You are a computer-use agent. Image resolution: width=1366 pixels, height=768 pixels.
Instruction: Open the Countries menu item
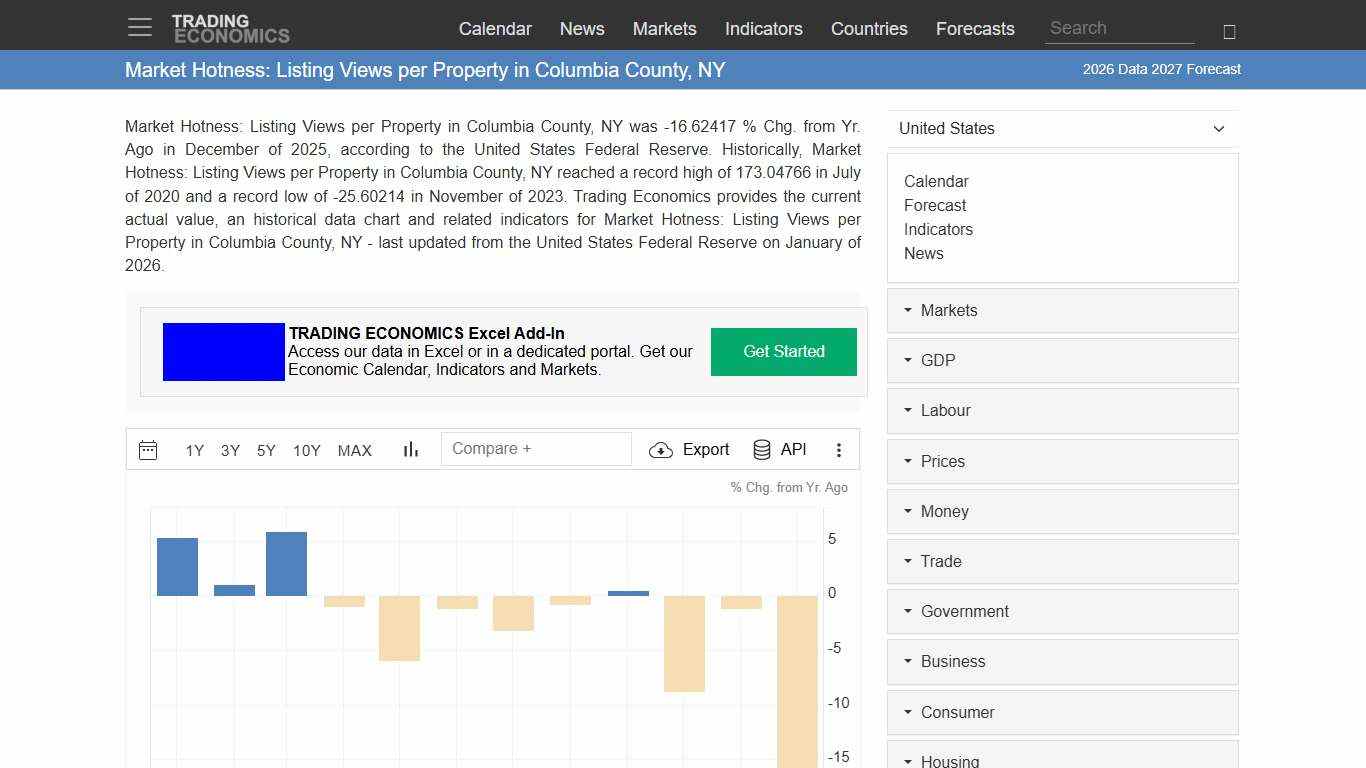tap(868, 29)
